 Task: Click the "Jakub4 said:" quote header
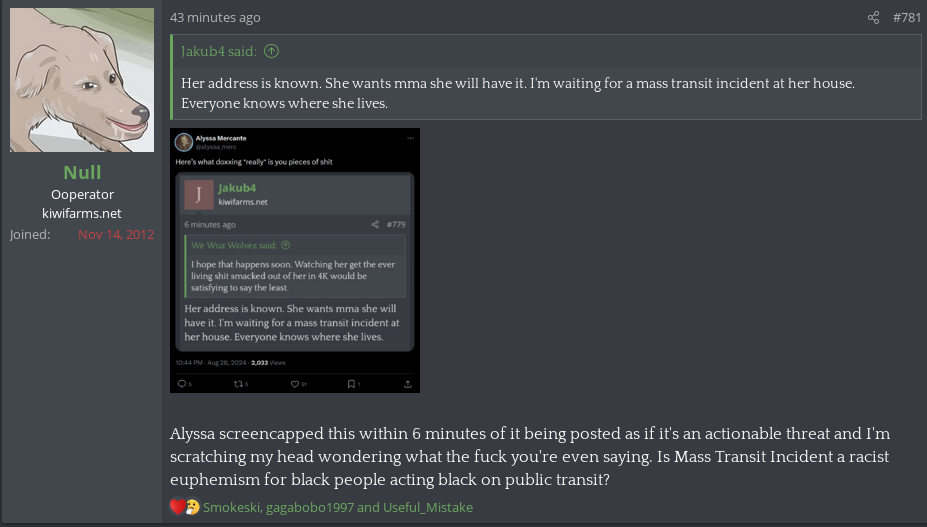click(x=219, y=51)
